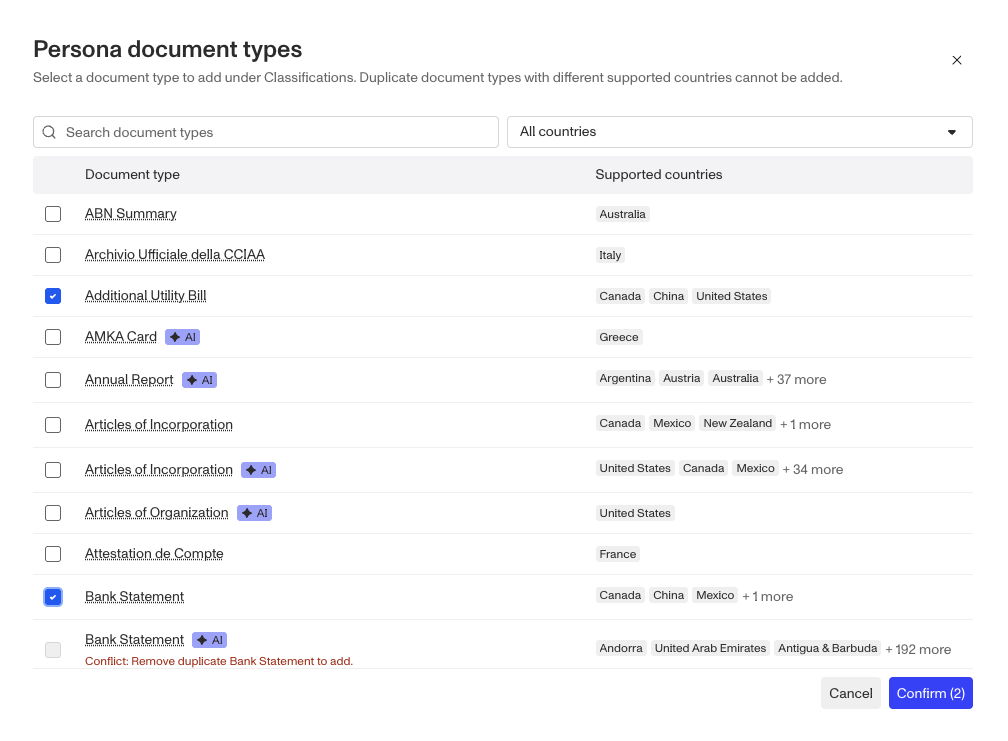Uncheck the Additional Utility Bill checkbox

[x=53, y=296]
